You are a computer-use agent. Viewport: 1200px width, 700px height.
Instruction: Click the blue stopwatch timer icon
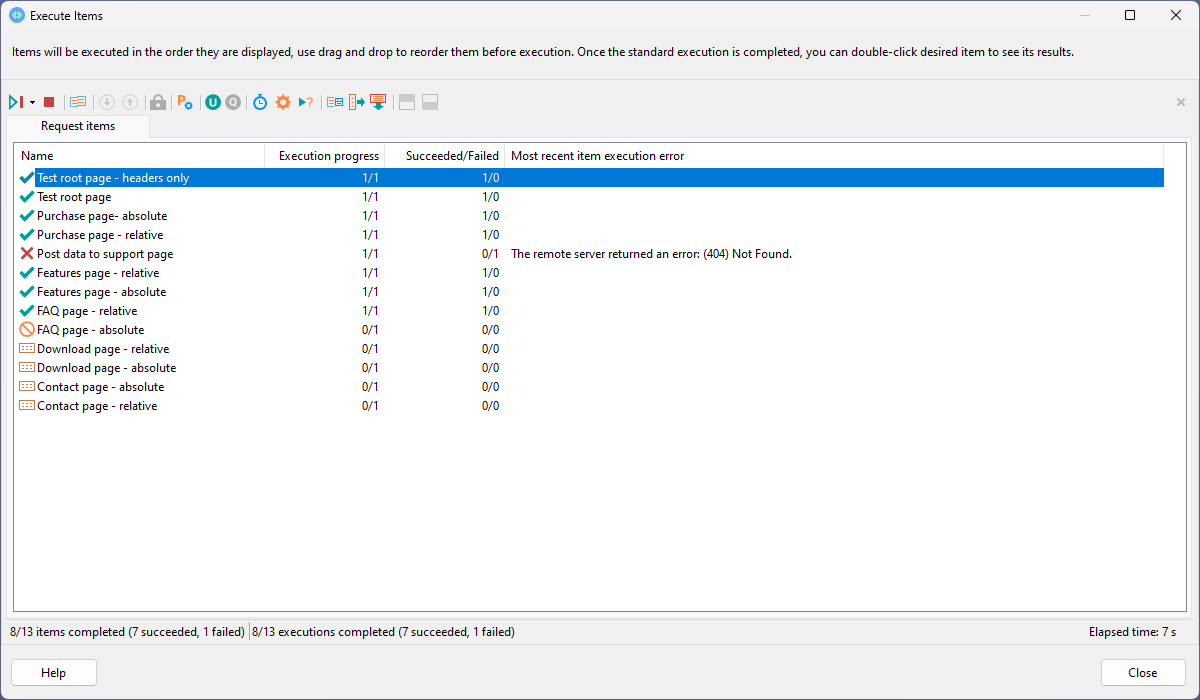point(260,102)
